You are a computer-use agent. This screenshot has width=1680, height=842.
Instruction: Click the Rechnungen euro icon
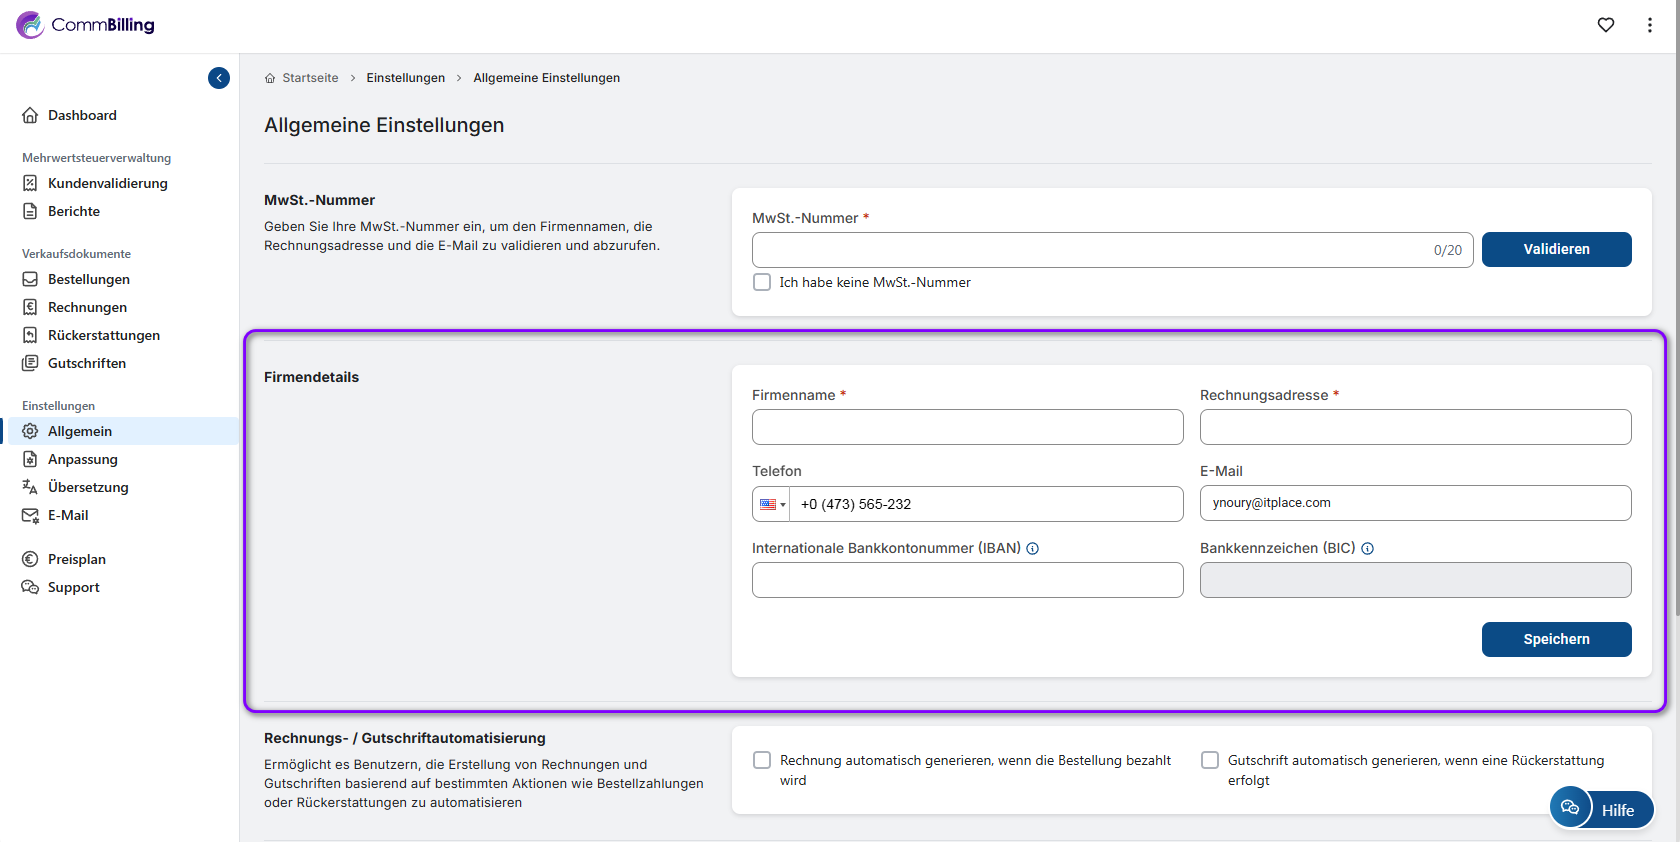[x=30, y=307]
